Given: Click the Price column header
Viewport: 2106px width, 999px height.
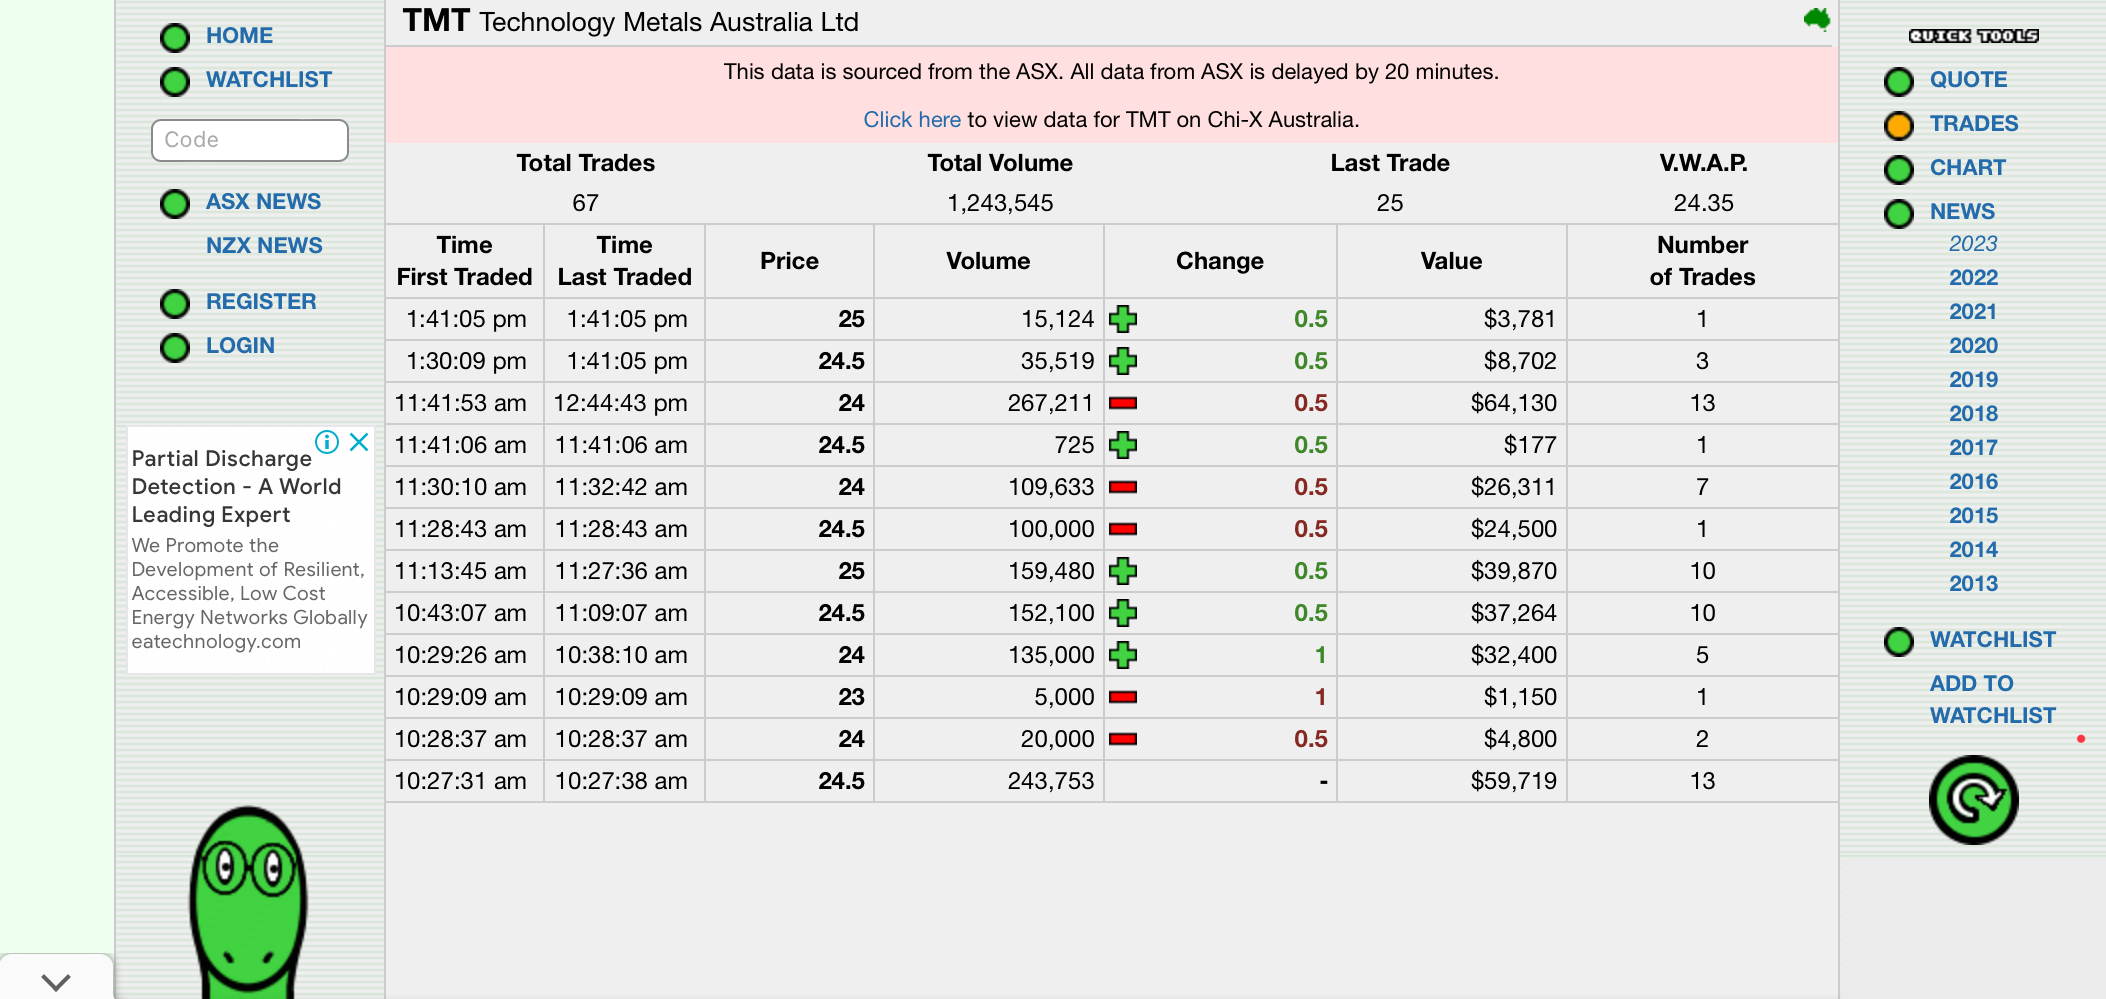Looking at the screenshot, I should coord(789,261).
